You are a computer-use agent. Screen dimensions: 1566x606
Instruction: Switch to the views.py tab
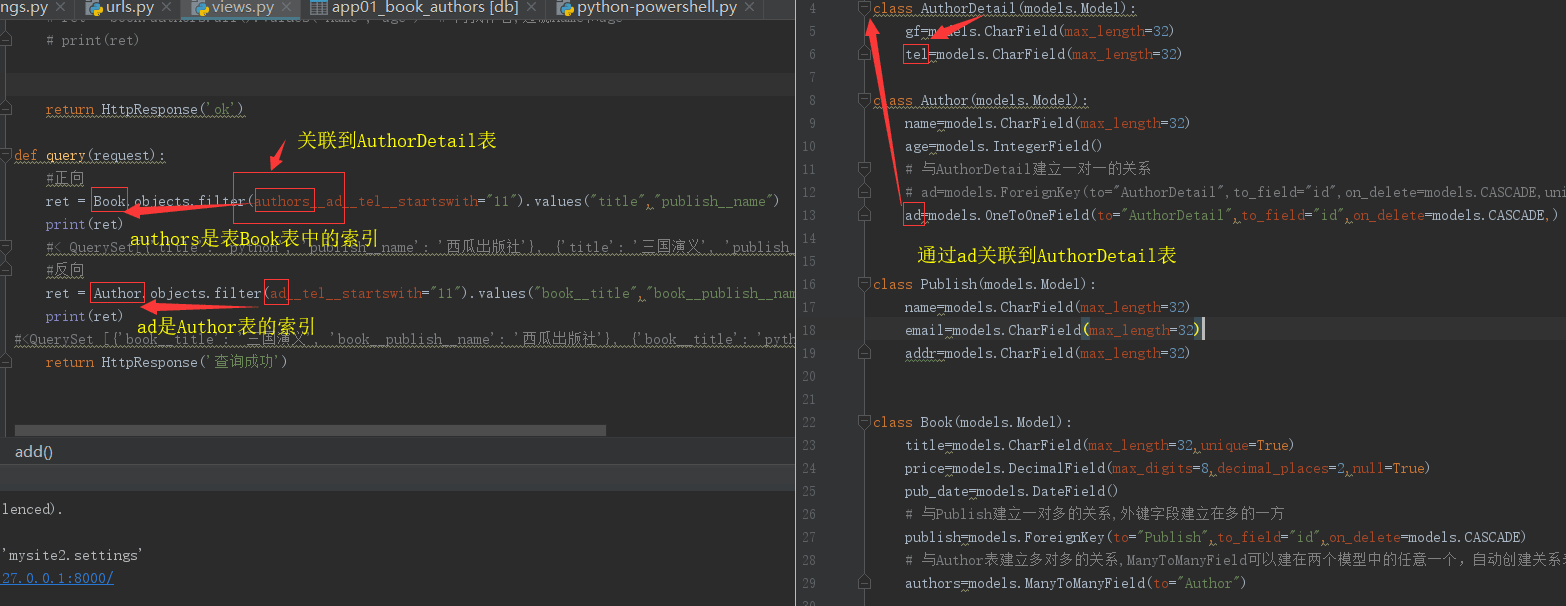coord(243,8)
